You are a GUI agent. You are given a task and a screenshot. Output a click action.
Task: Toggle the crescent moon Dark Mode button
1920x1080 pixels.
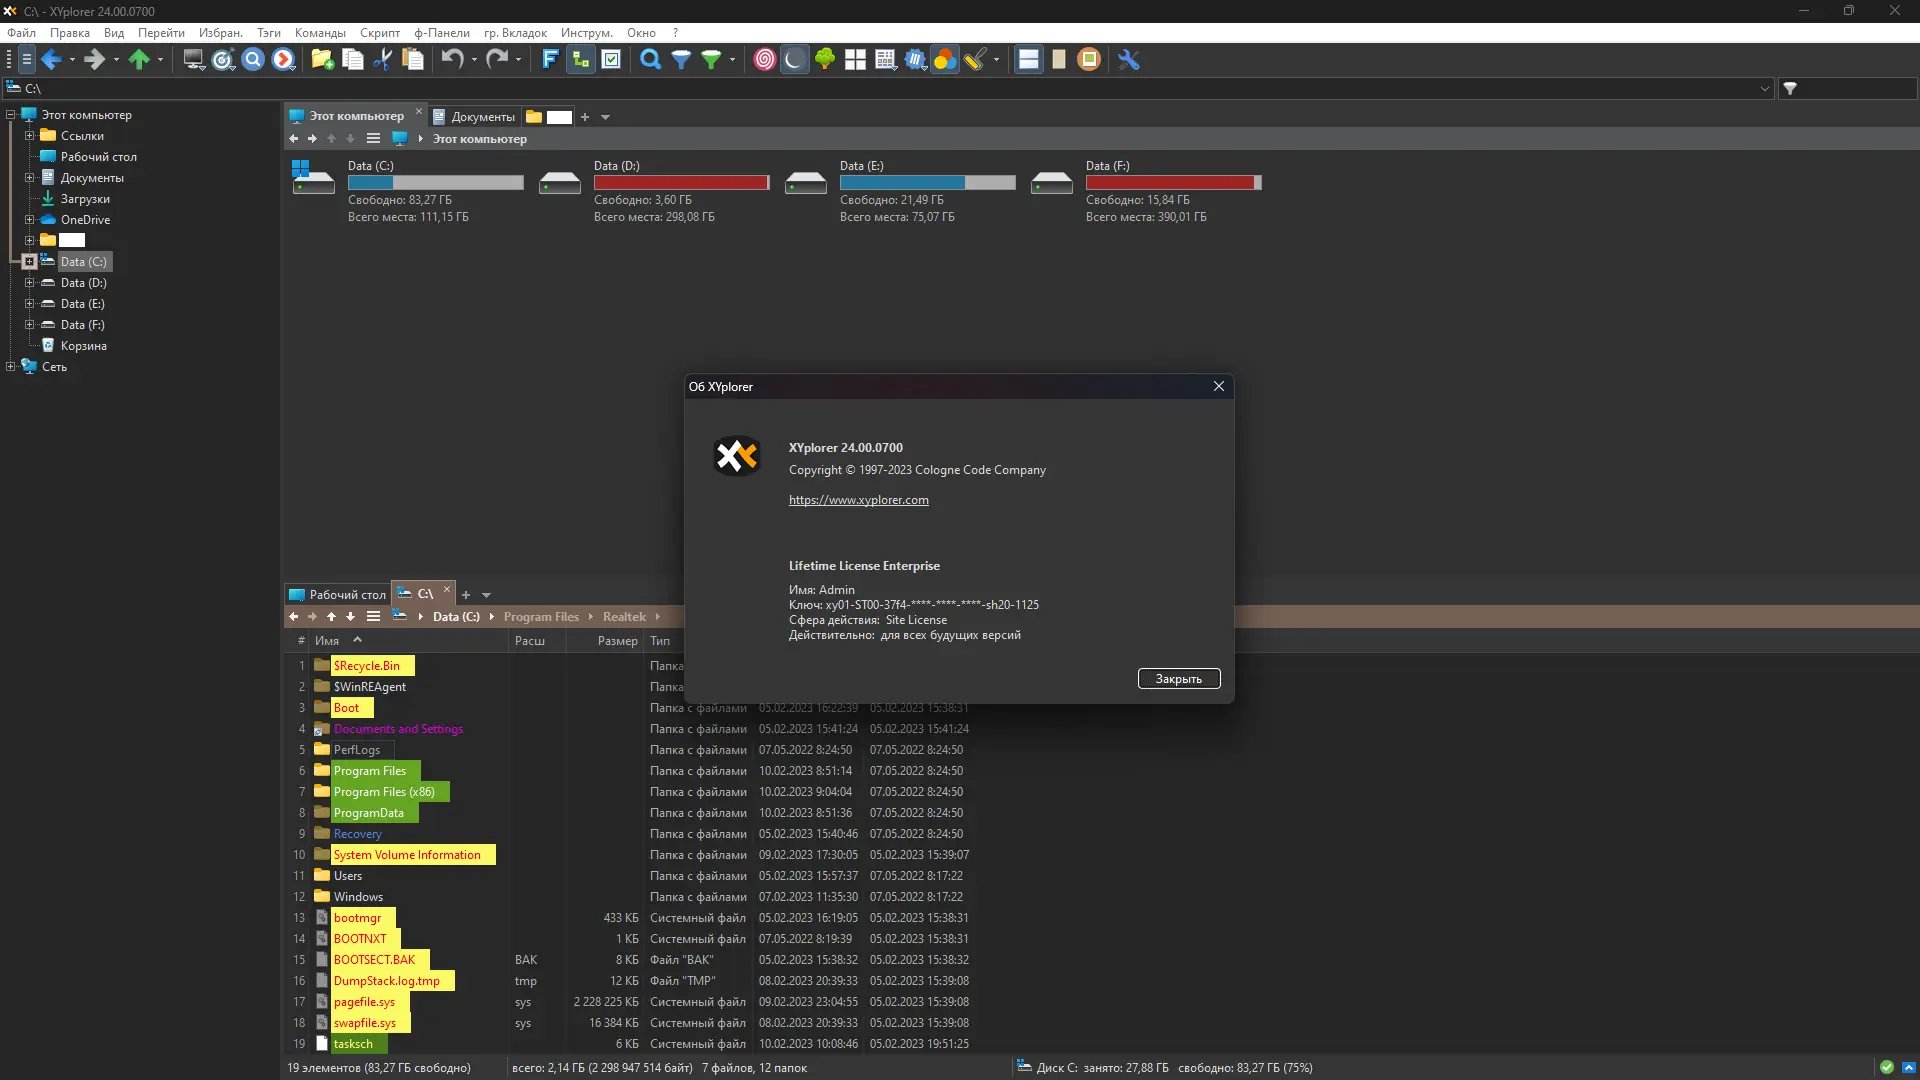tap(794, 60)
